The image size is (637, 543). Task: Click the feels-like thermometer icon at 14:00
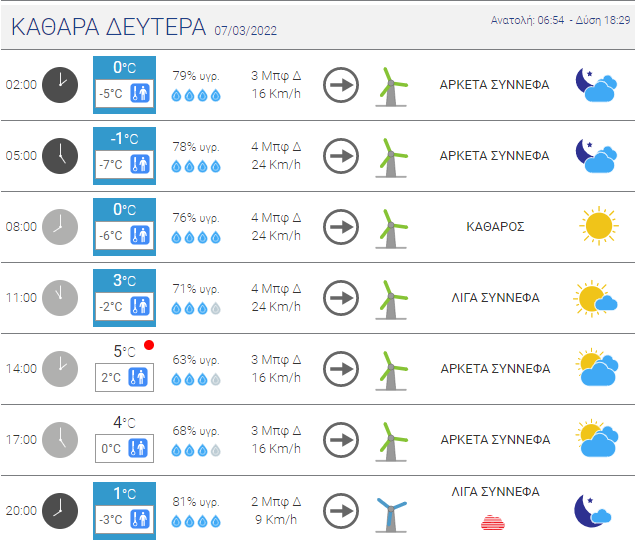[138, 377]
